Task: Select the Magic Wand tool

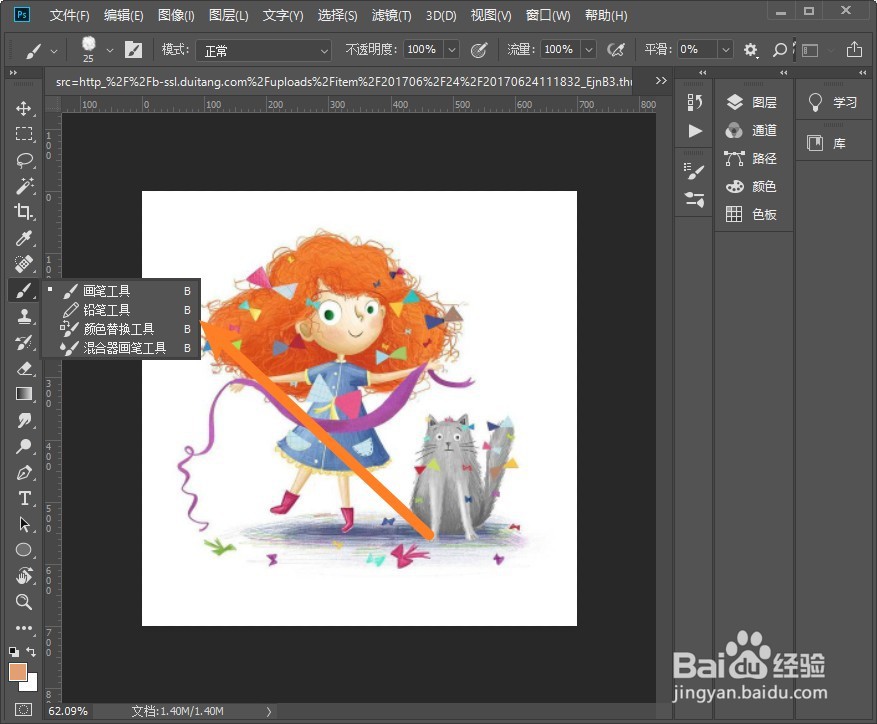Action: [x=23, y=186]
